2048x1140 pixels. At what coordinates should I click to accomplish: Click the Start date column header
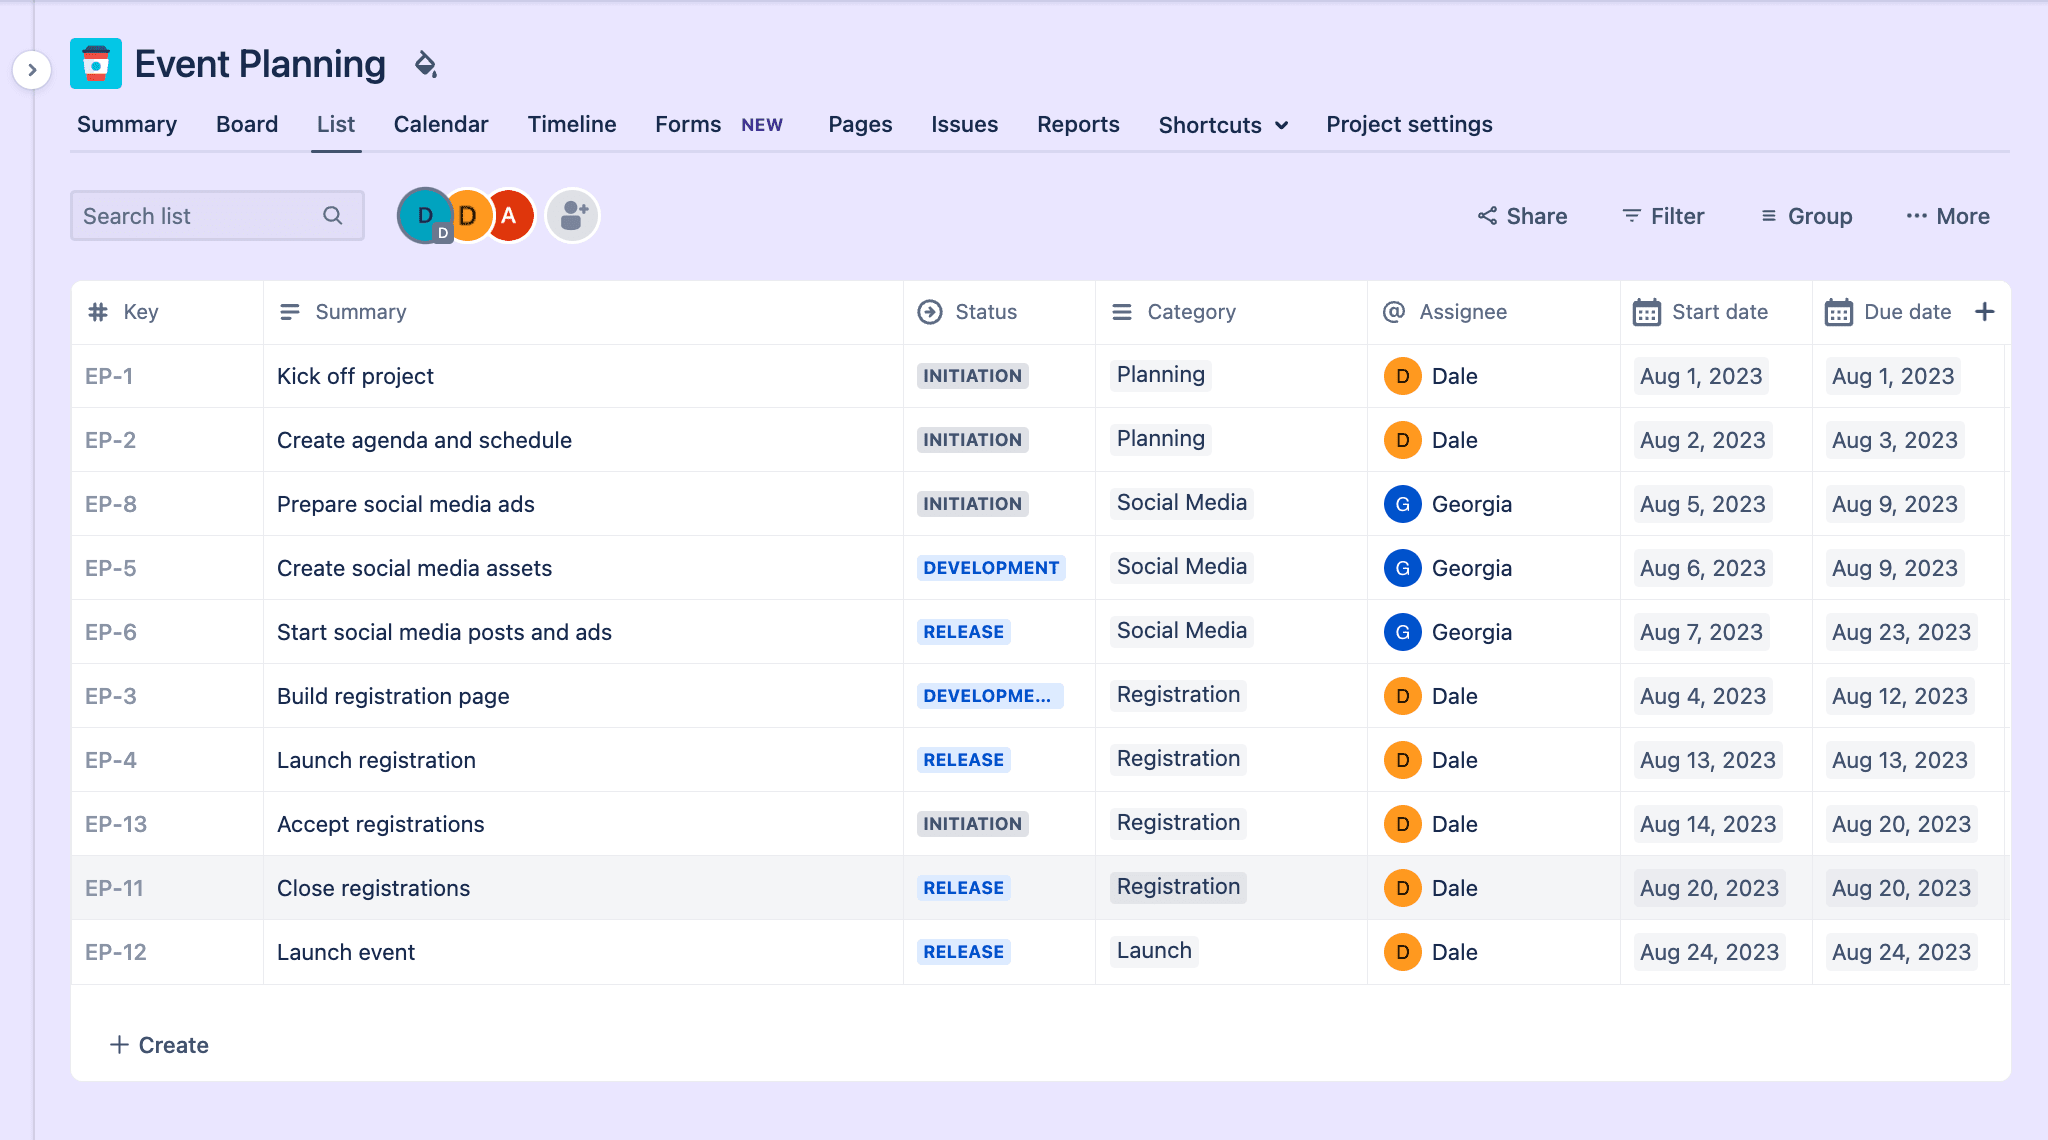click(x=1700, y=312)
